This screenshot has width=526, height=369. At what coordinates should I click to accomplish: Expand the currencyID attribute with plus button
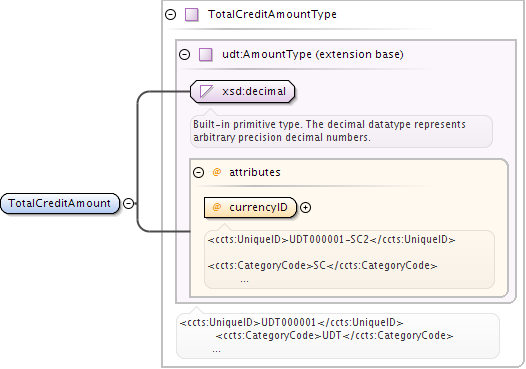tap(305, 208)
